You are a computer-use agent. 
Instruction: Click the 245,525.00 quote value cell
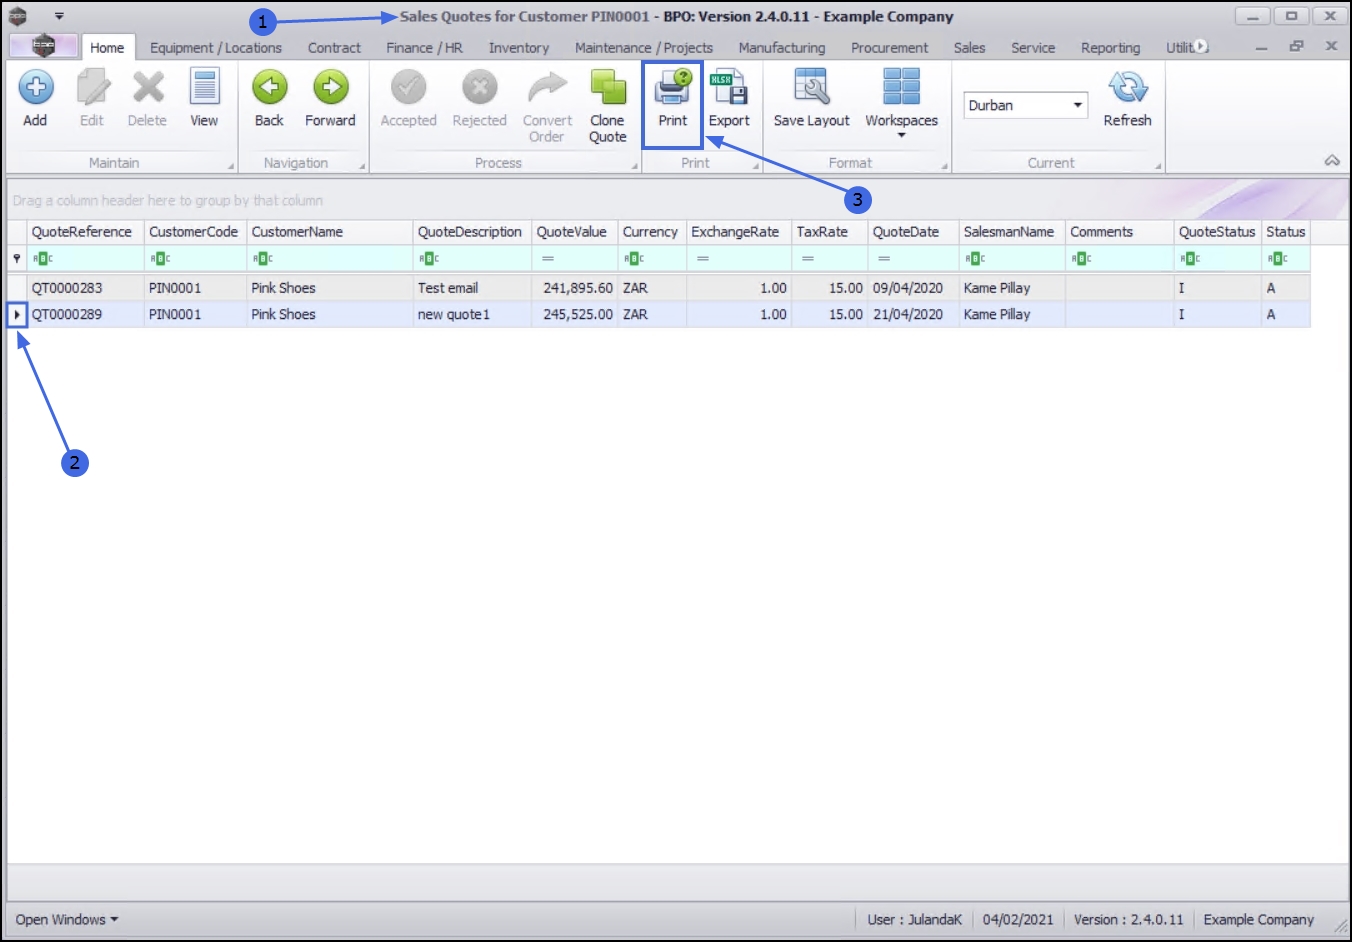pyautogui.click(x=574, y=314)
